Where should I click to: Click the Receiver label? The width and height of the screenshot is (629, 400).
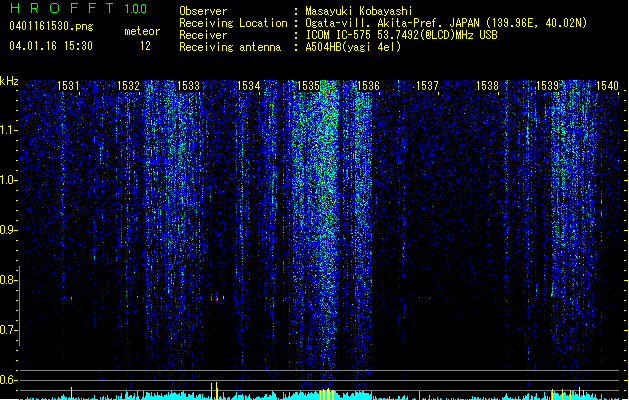(203, 35)
